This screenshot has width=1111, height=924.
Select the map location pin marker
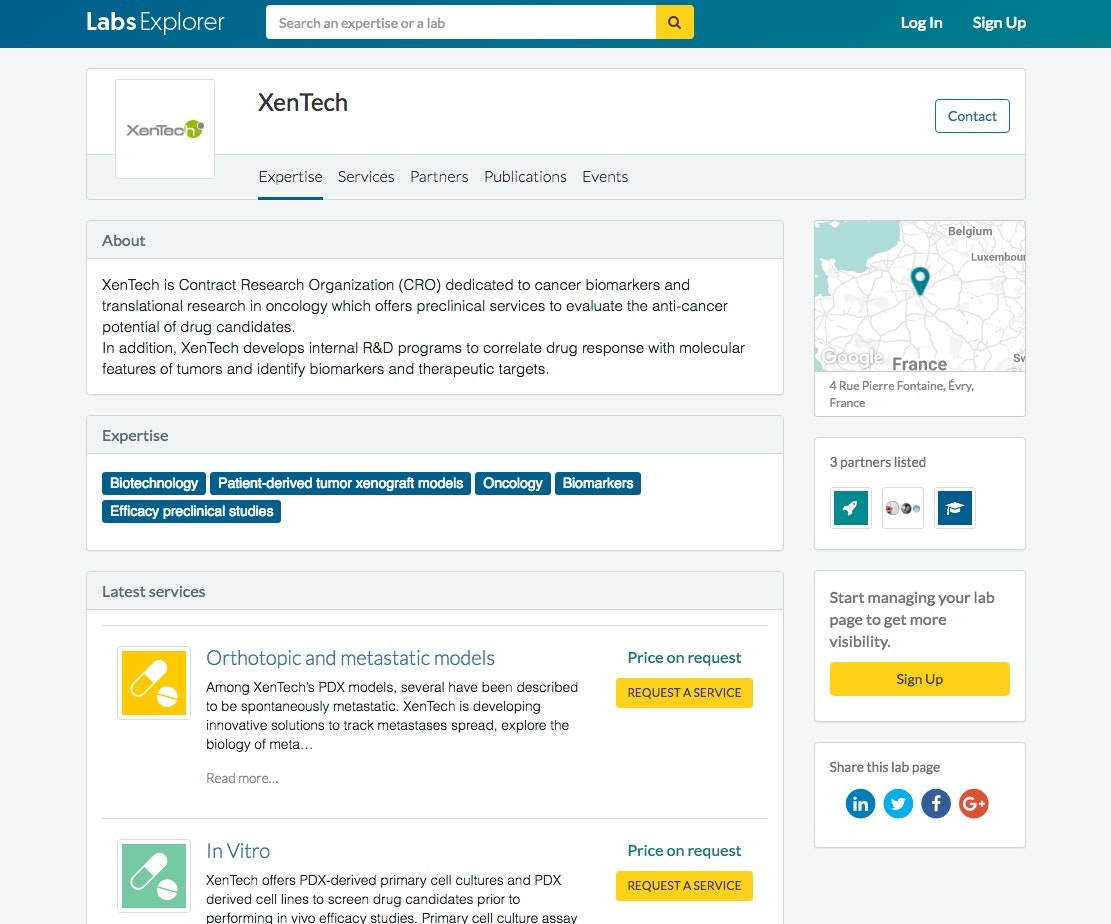(x=920, y=281)
